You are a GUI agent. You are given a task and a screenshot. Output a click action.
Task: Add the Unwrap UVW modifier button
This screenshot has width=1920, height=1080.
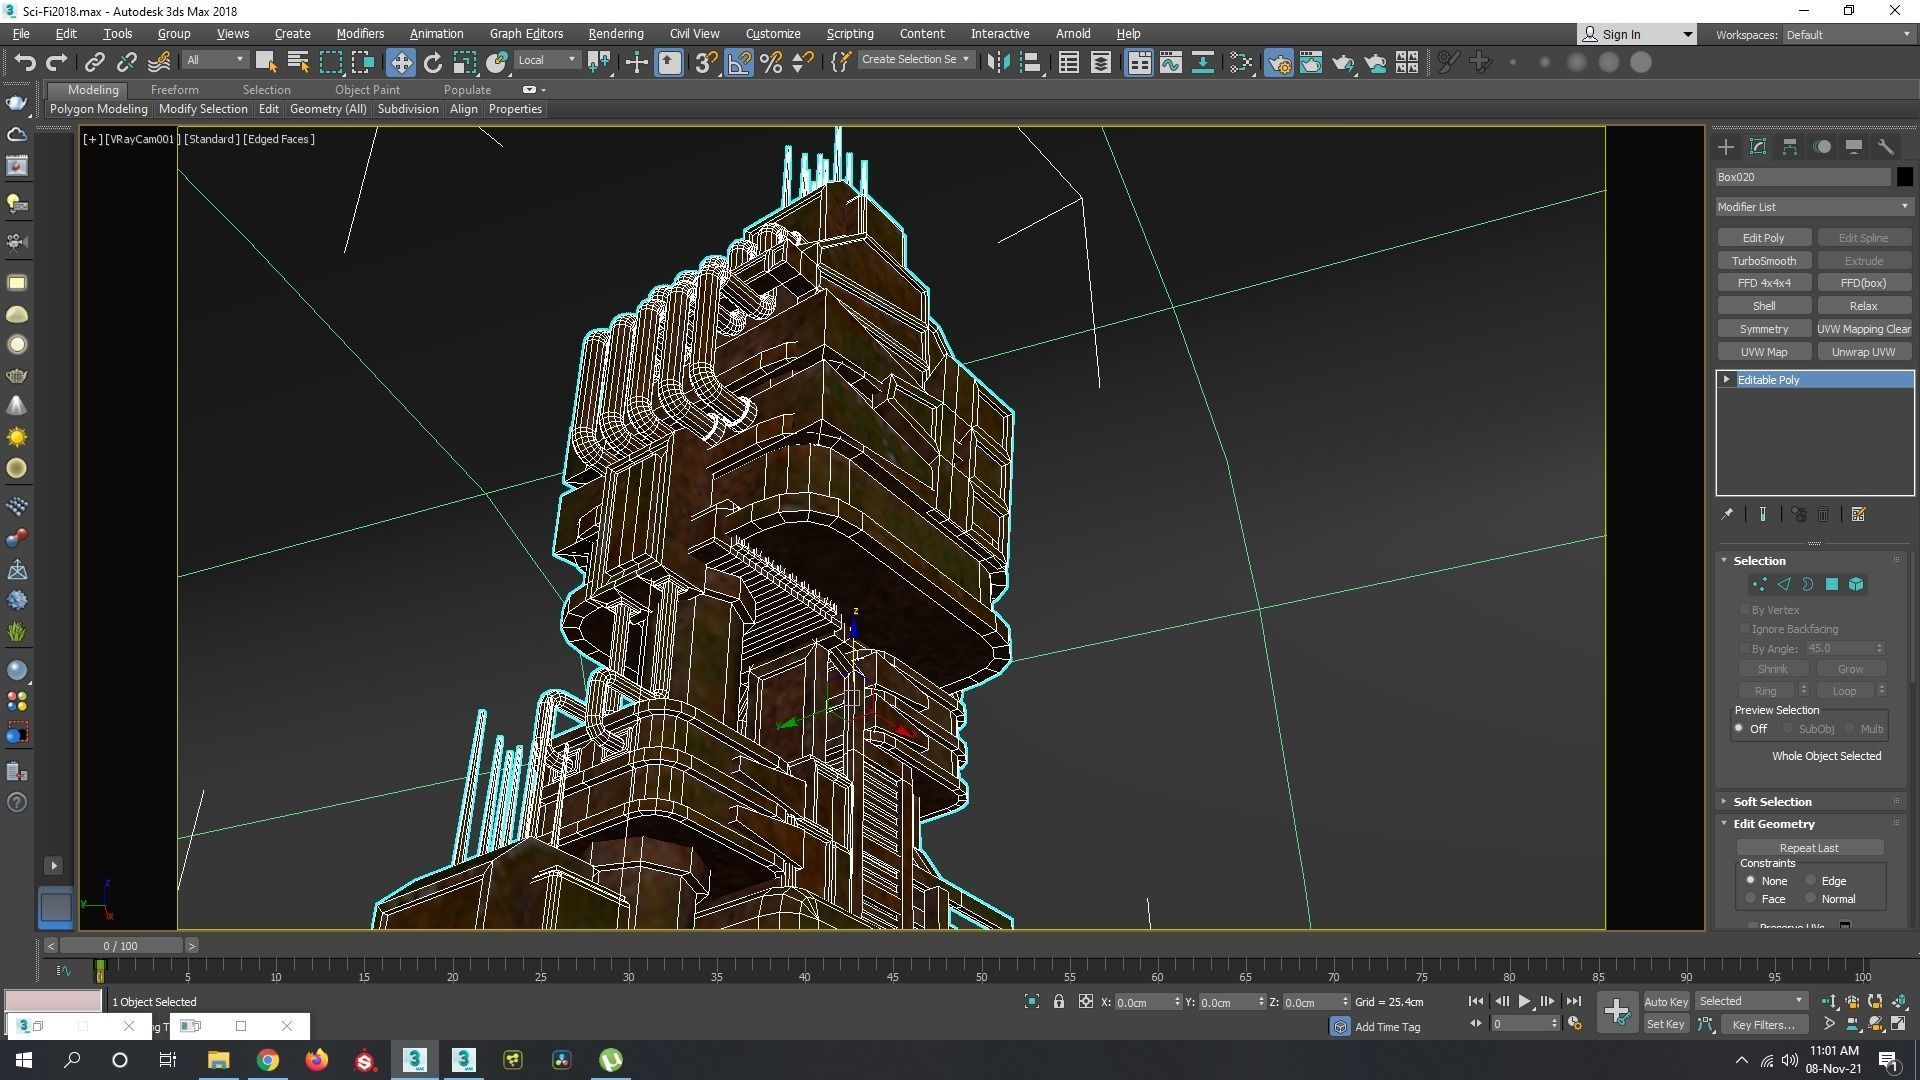point(1864,352)
